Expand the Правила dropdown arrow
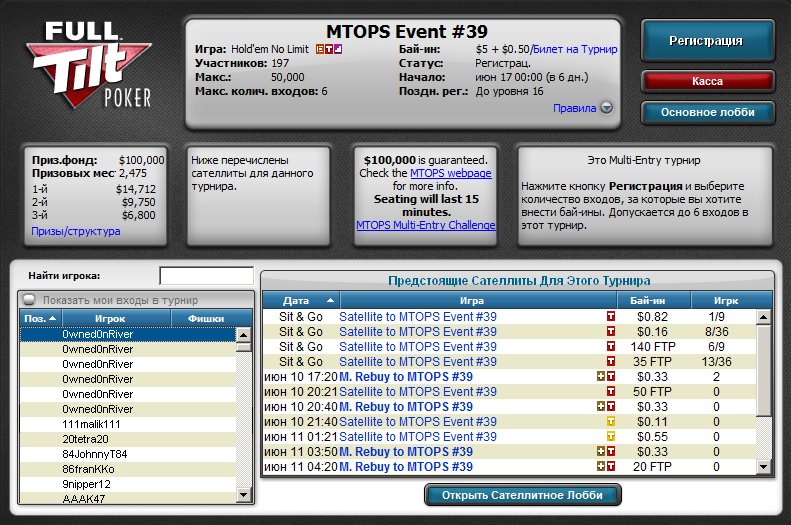The width and height of the screenshot is (791, 525). [x=607, y=108]
